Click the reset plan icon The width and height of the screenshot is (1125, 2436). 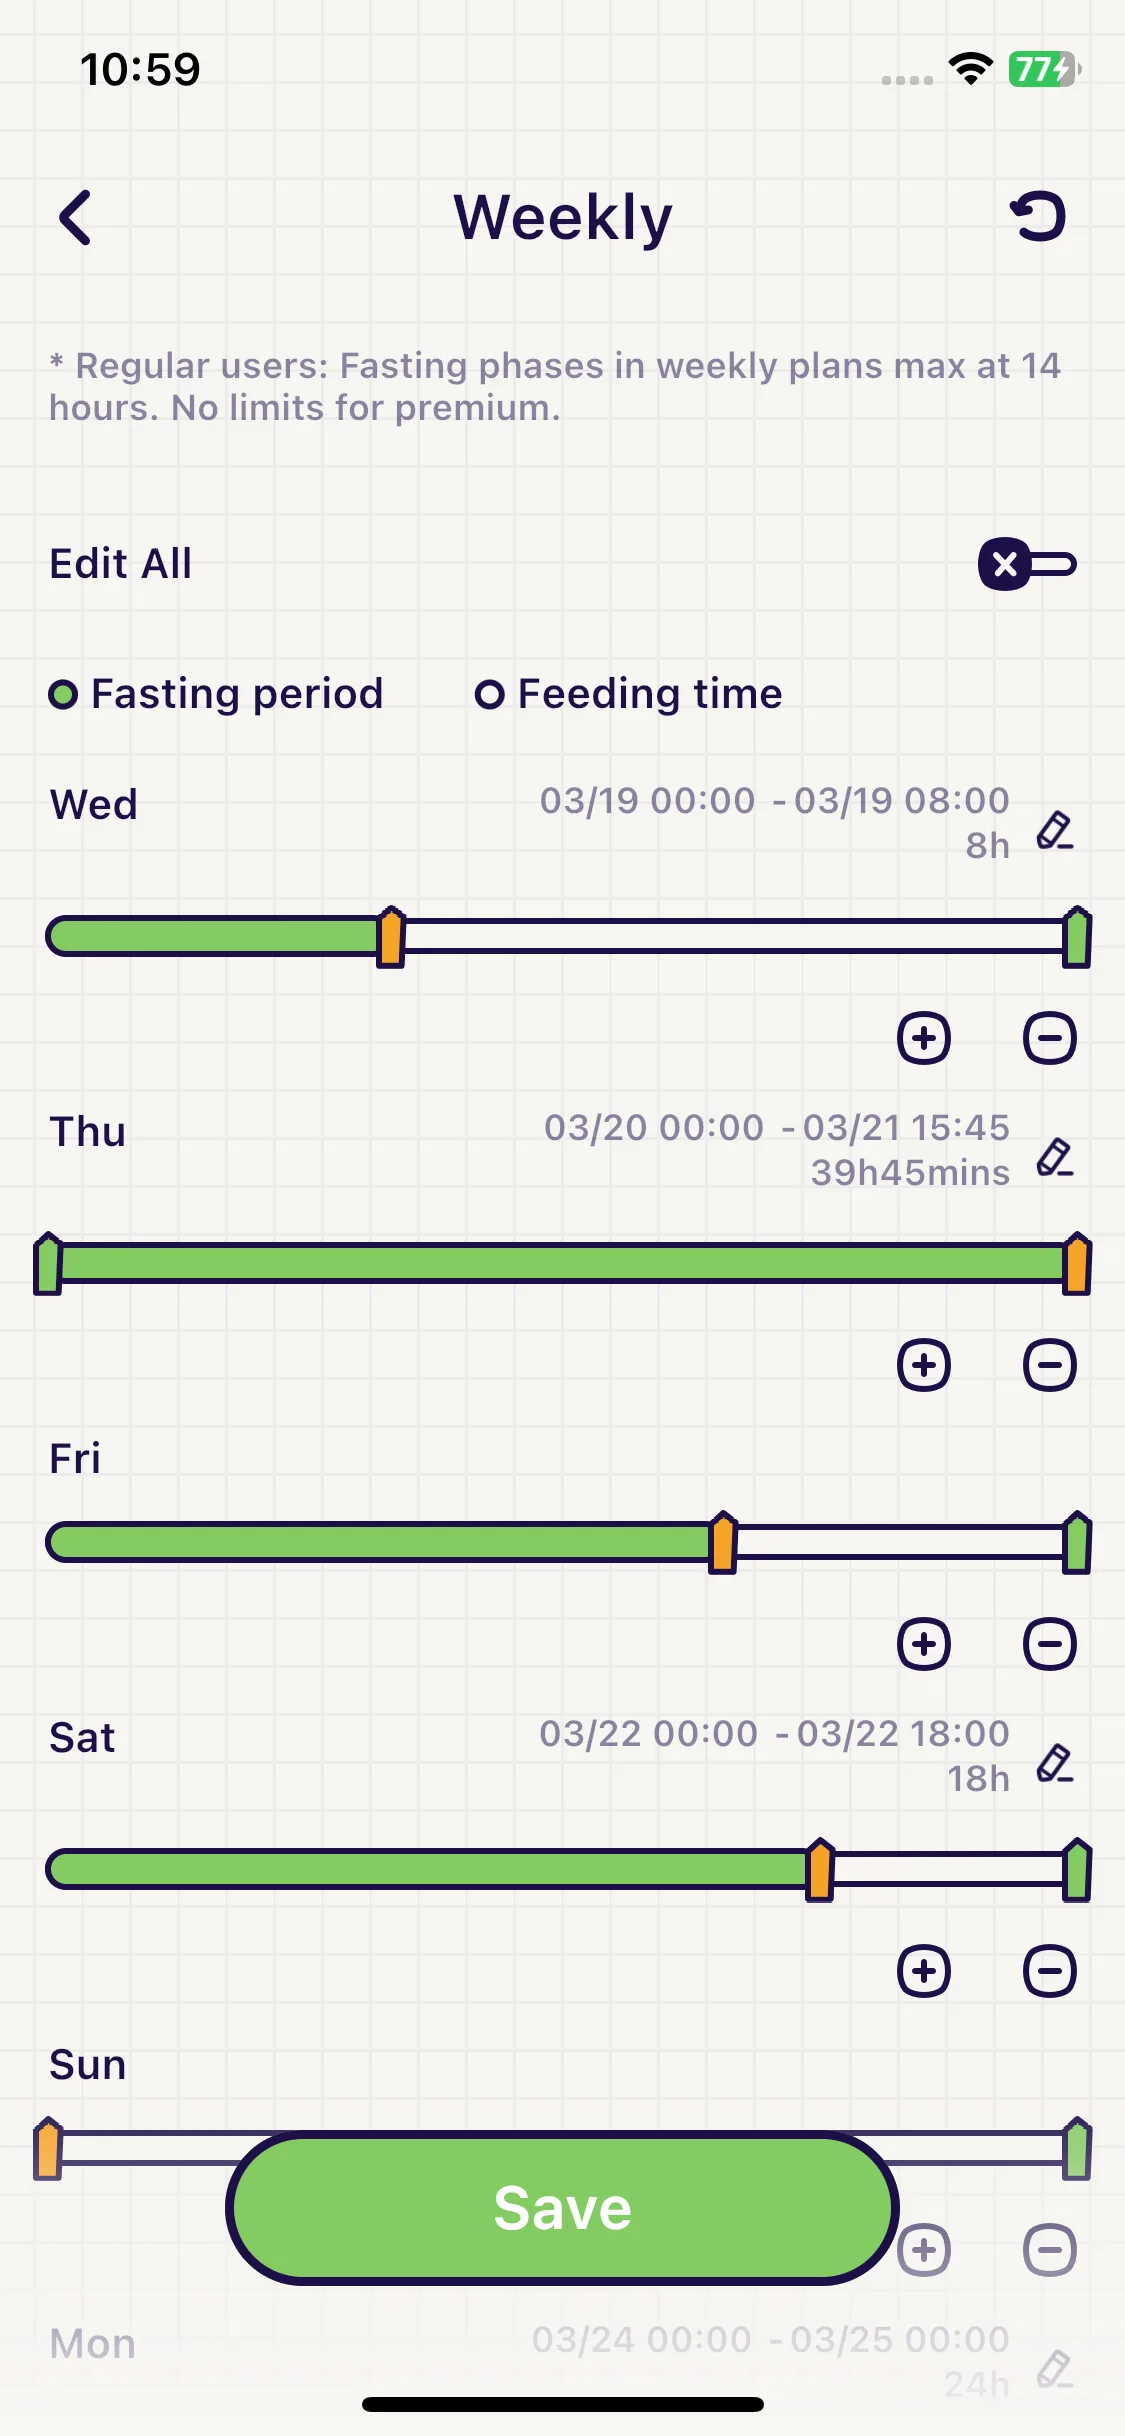(x=1038, y=216)
